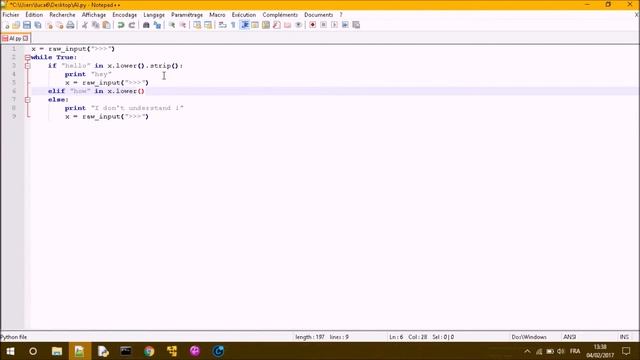Collapse the while True fold marker
Viewport: 640px width, 360px height.
[x=27, y=58]
